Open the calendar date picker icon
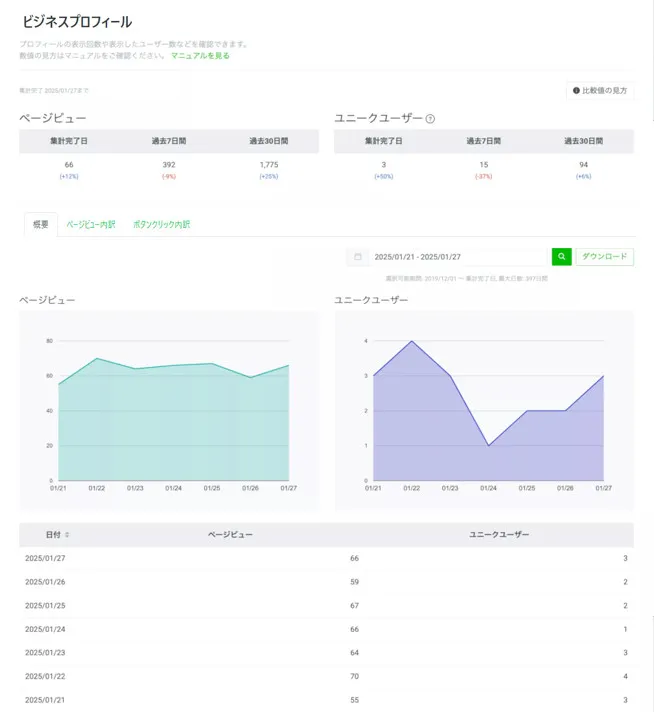The image size is (654, 712). click(356, 257)
